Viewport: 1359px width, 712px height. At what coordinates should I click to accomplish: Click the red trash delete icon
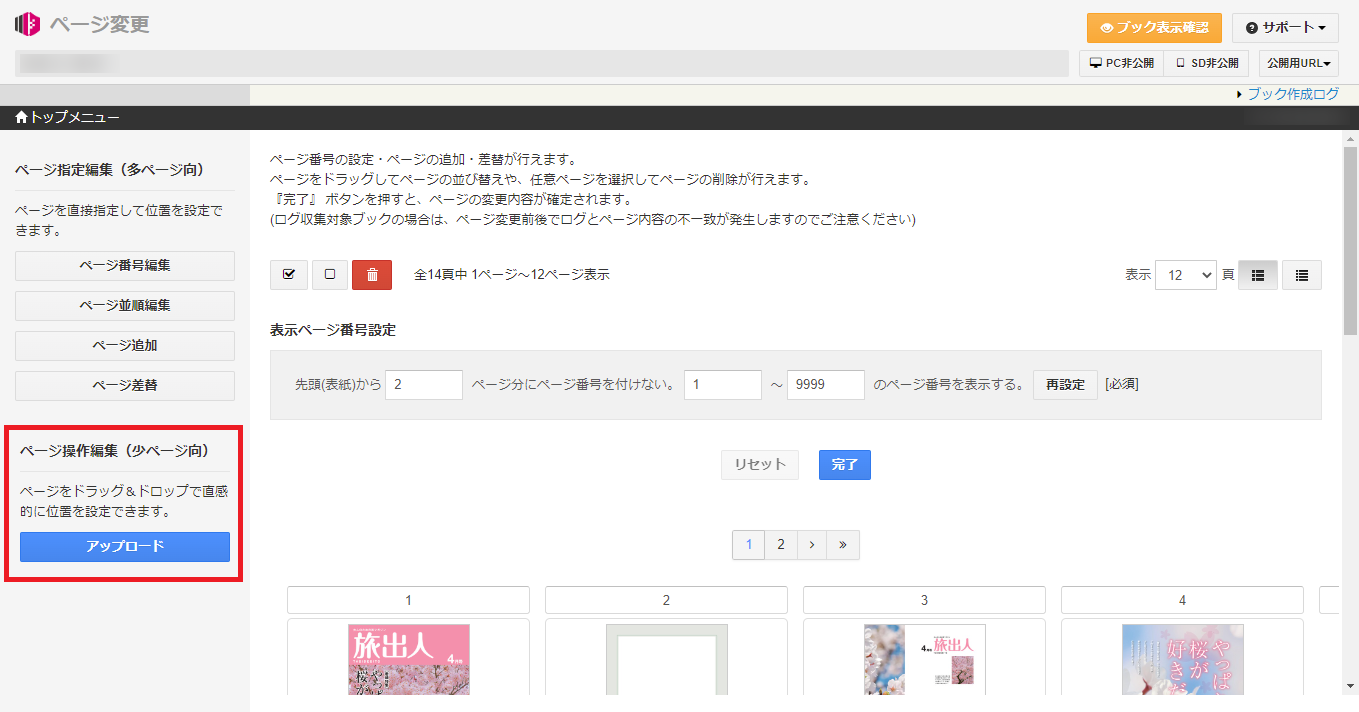coord(372,274)
